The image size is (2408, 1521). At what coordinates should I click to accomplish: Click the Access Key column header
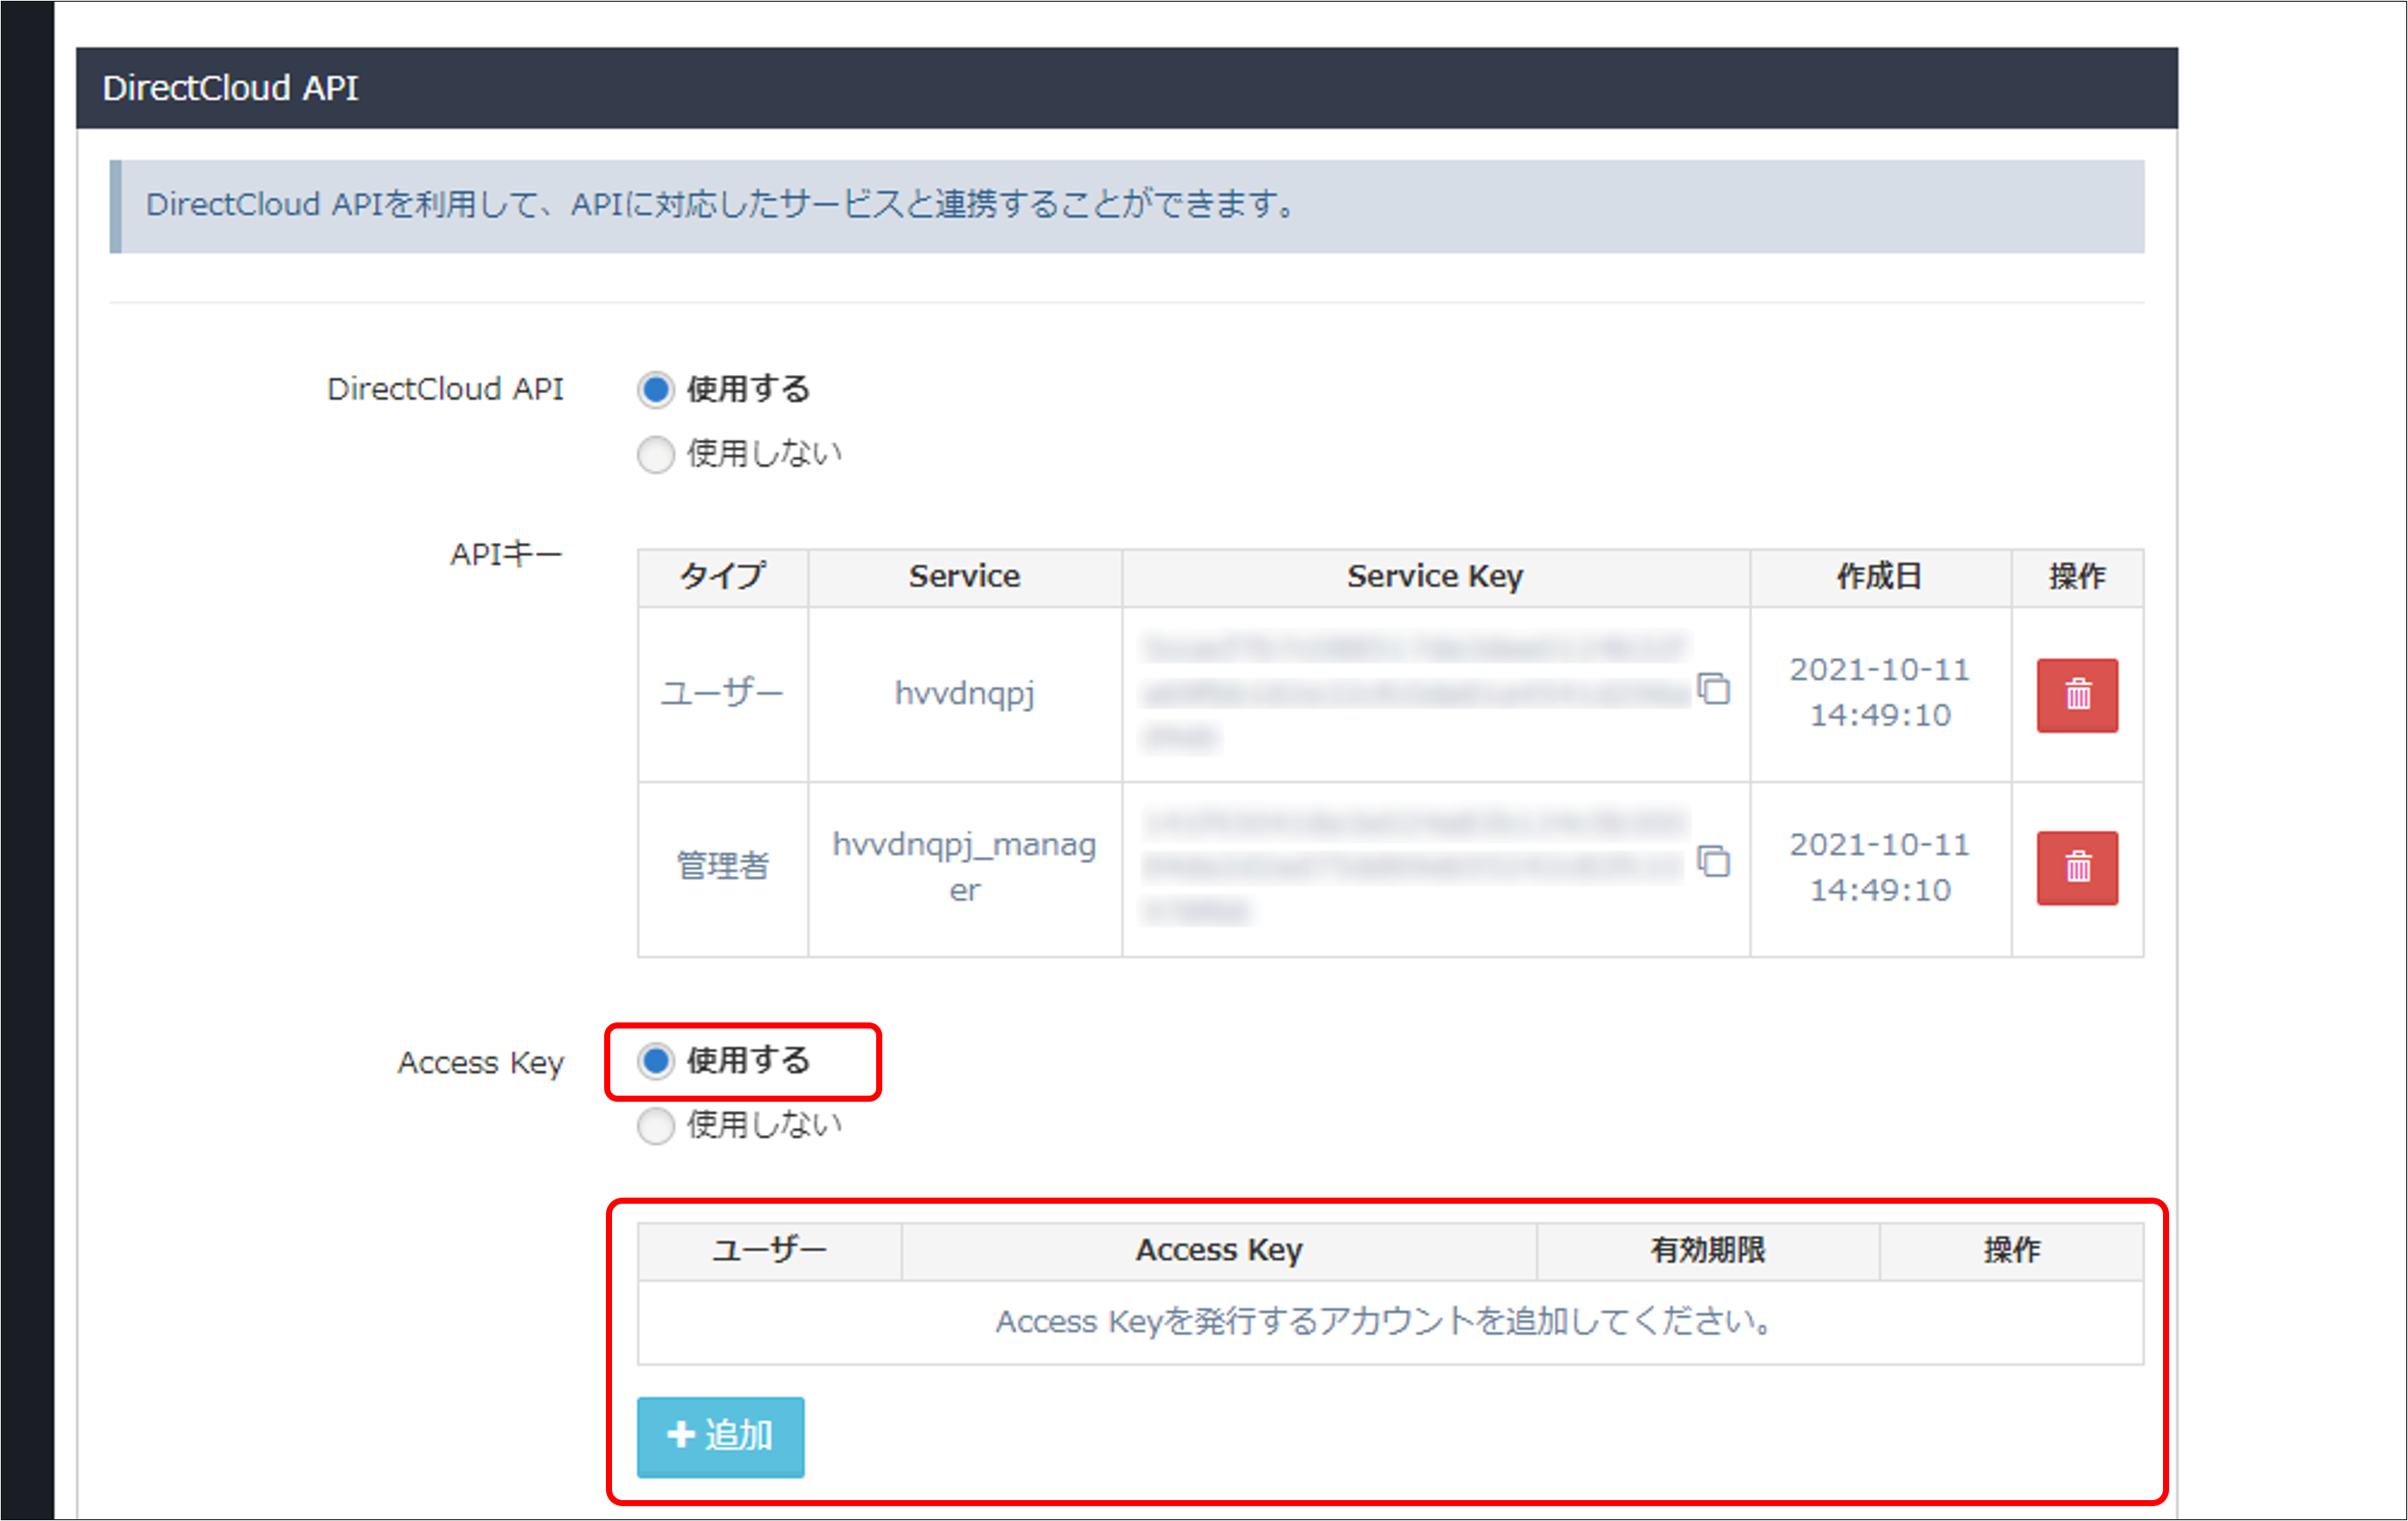tap(1218, 1249)
